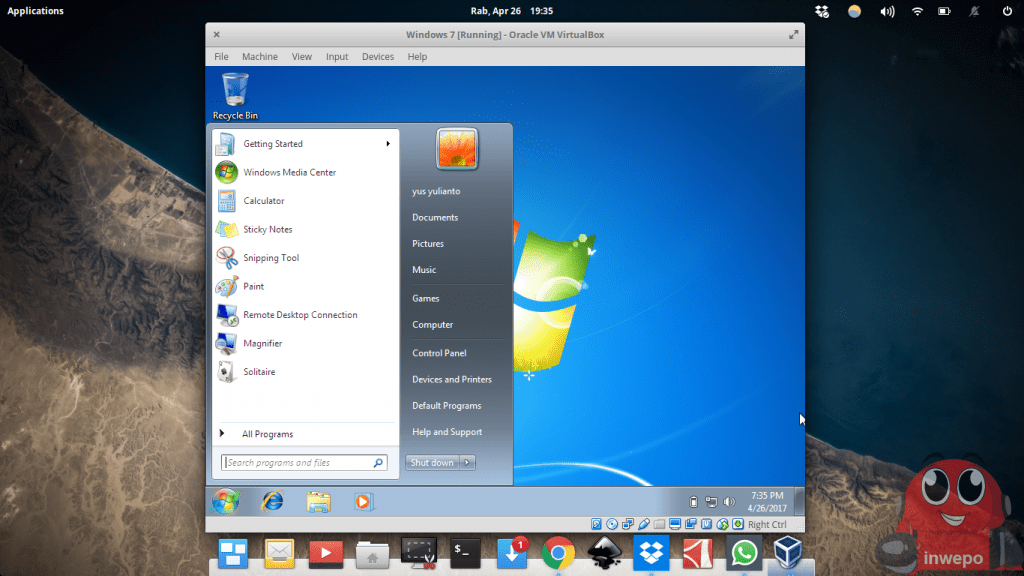Click the Windows volume speaker tray icon
Screen dimensions: 1024x576
729,501
